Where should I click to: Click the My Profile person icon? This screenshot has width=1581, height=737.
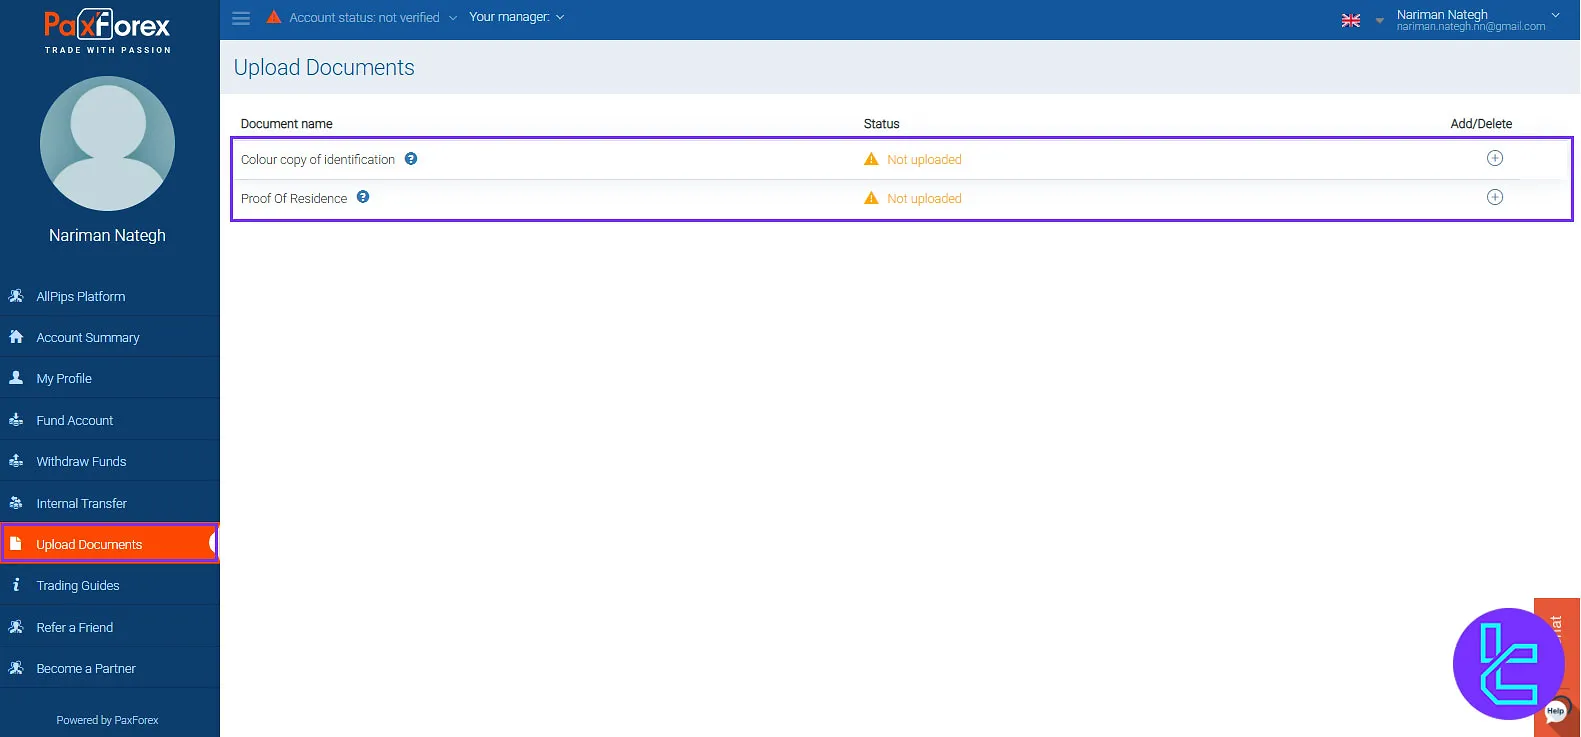click(x=16, y=378)
